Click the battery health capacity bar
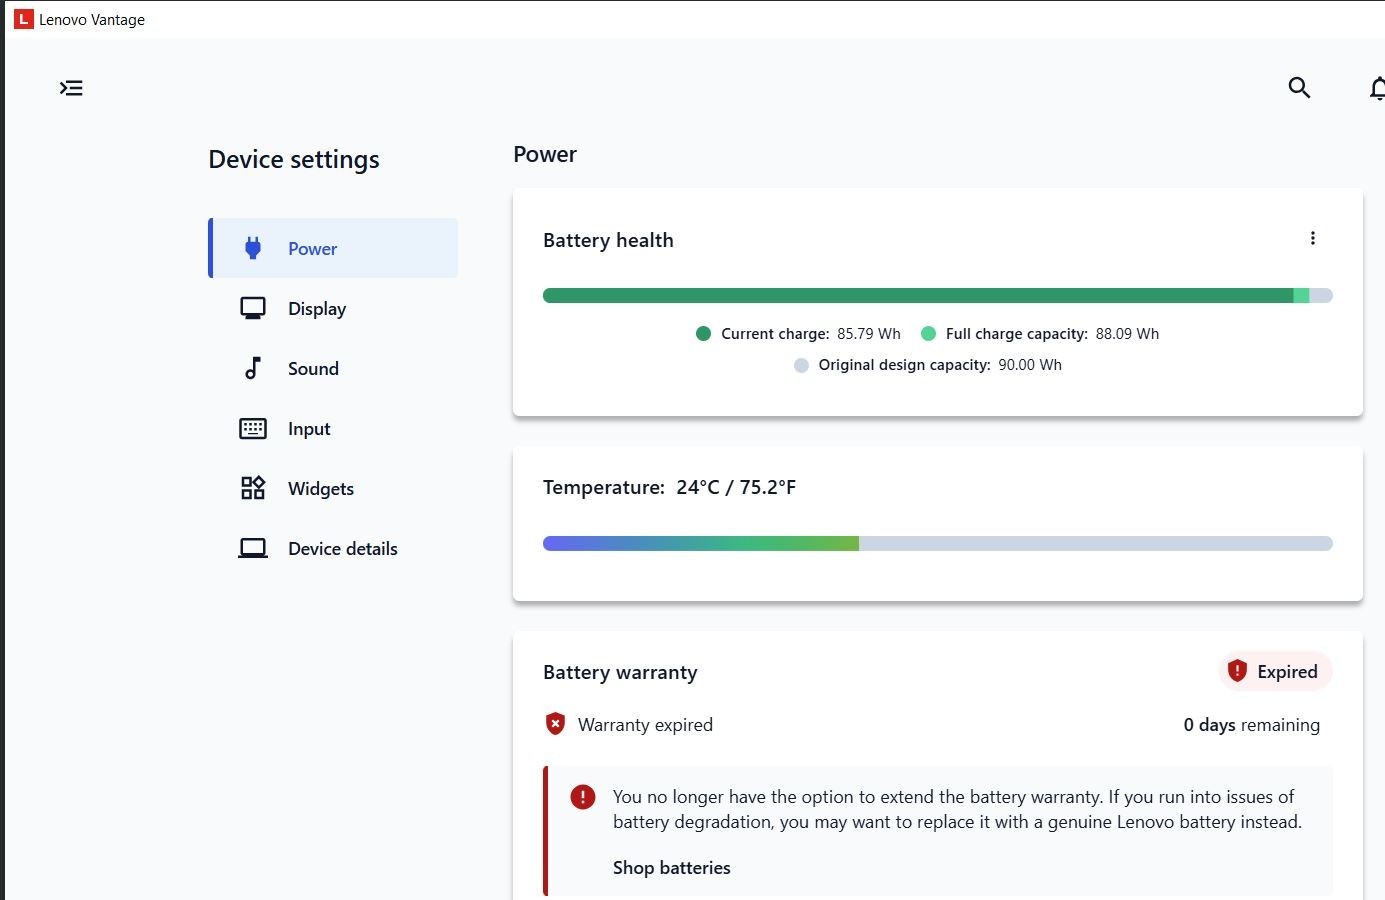The width and height of the screenshot is (1385, 900). pyautogui.click(x=937, y=295)
